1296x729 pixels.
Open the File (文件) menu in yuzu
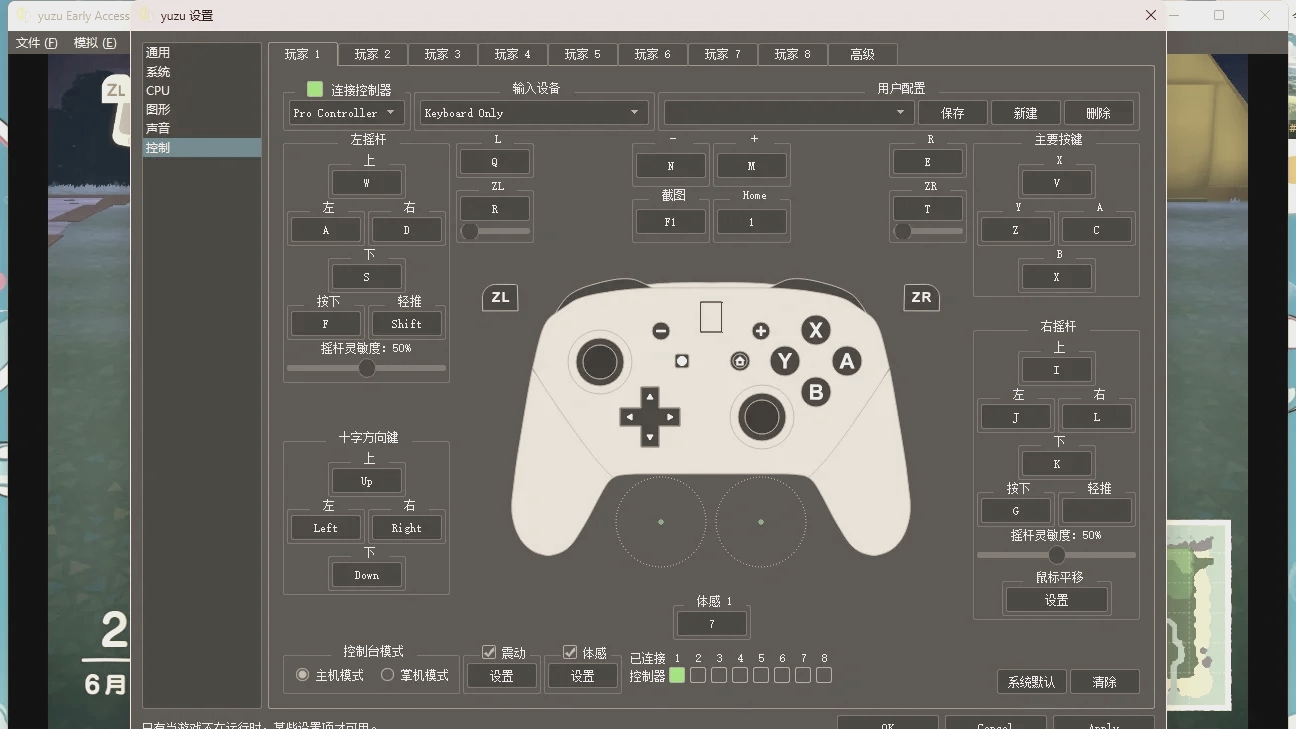[x=37, y=43]
